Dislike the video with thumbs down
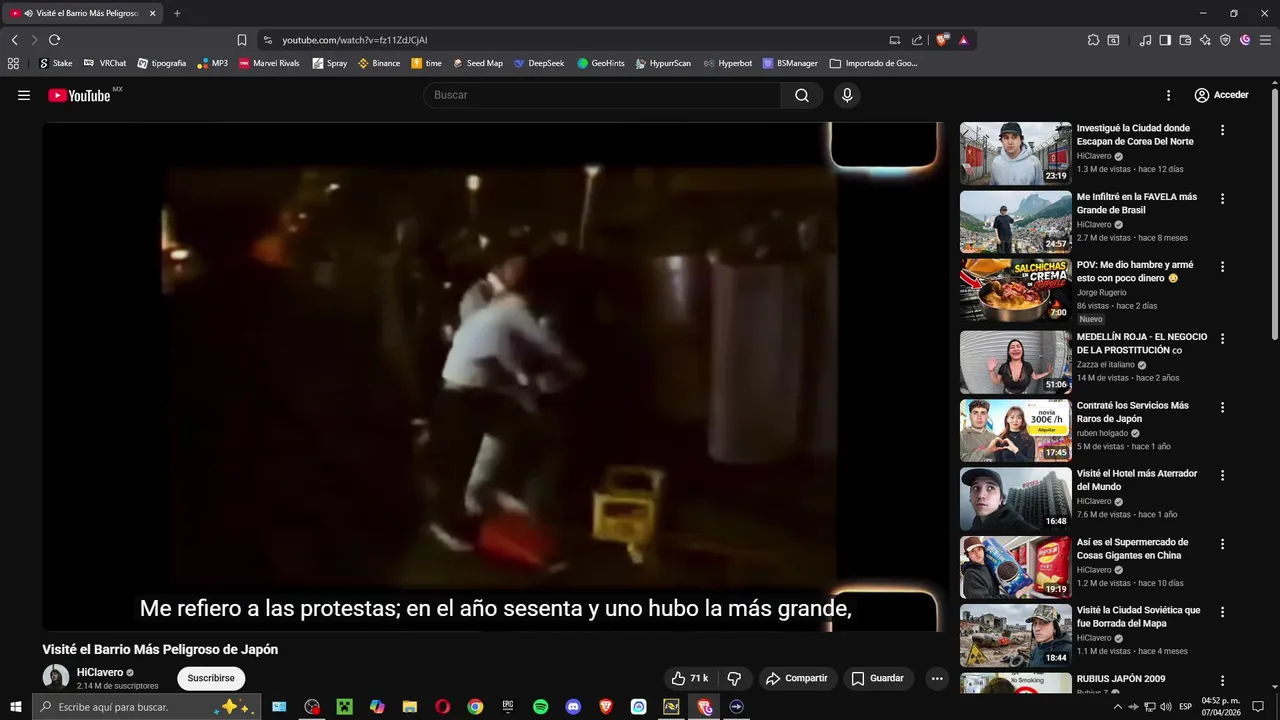The width and height of the screenshot is (1280, 720). [x=734, y=678]
